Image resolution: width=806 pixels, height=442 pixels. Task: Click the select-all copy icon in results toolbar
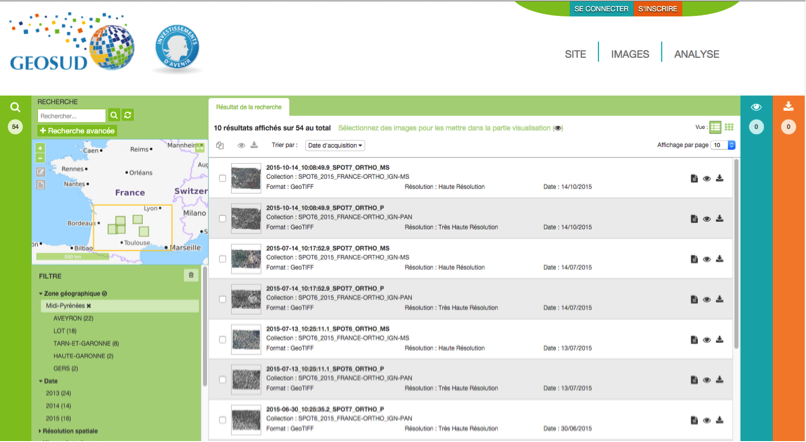220,145
